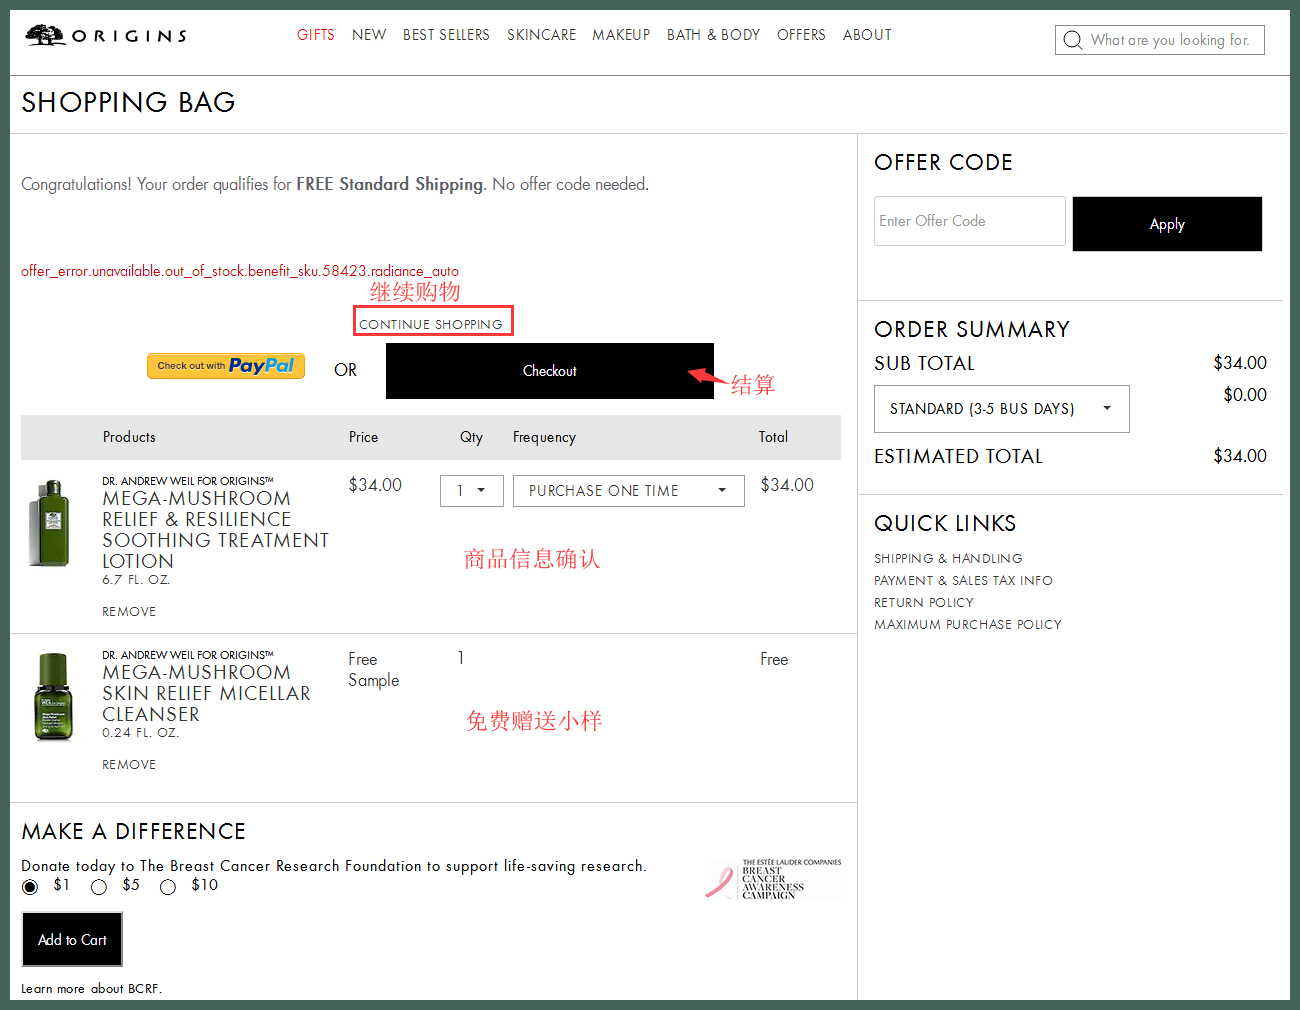This screenshot has height=1010, width=1300.
Task: Open the Bath & Body menu
Action: (x=713, y=35)
